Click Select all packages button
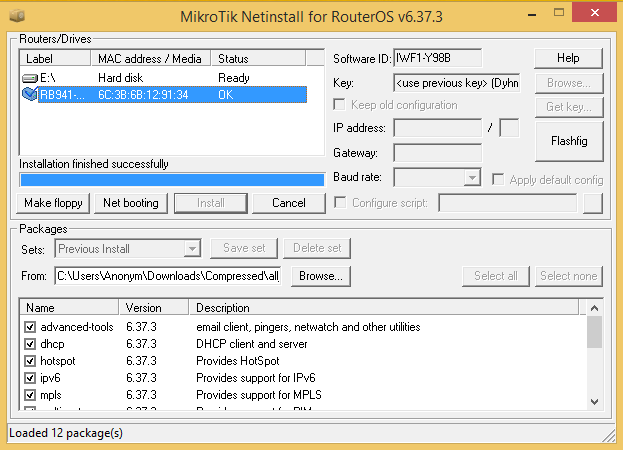The image size is (623, 450). tap(496, 276)
